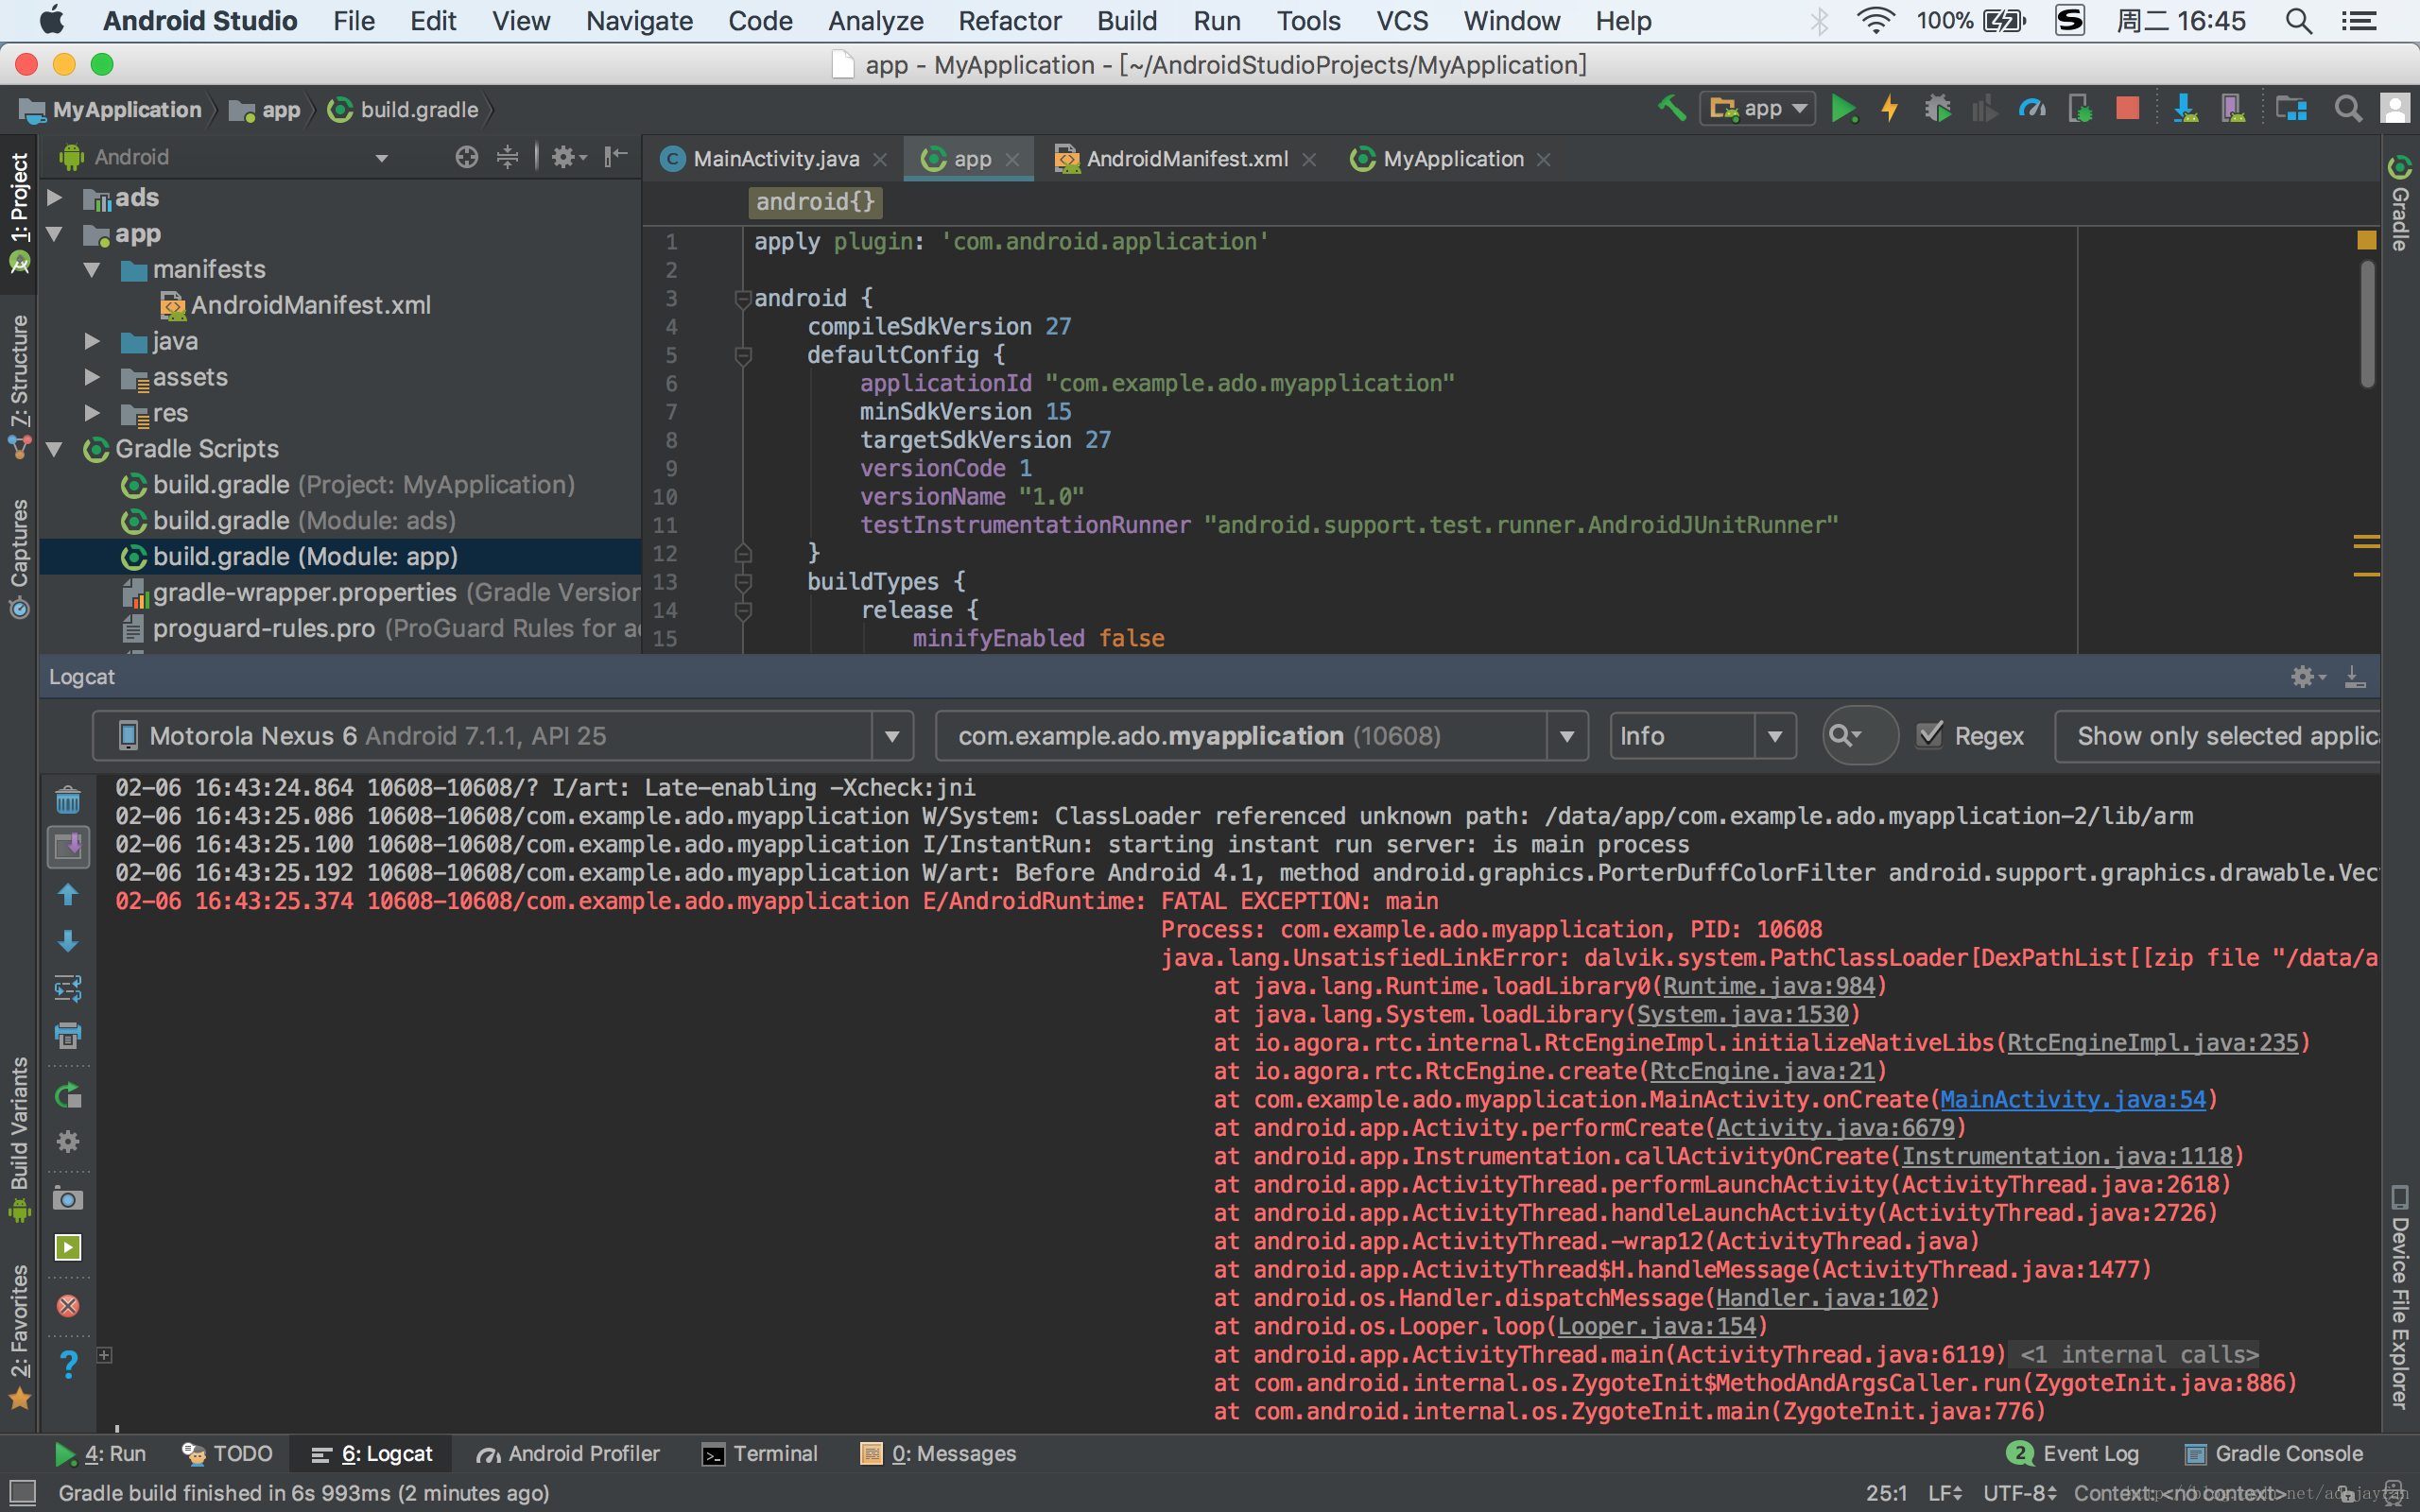This screenshot has height=1512, width=2420.
Task: Click the green Run app button
Action: [x=1842, y=109]
